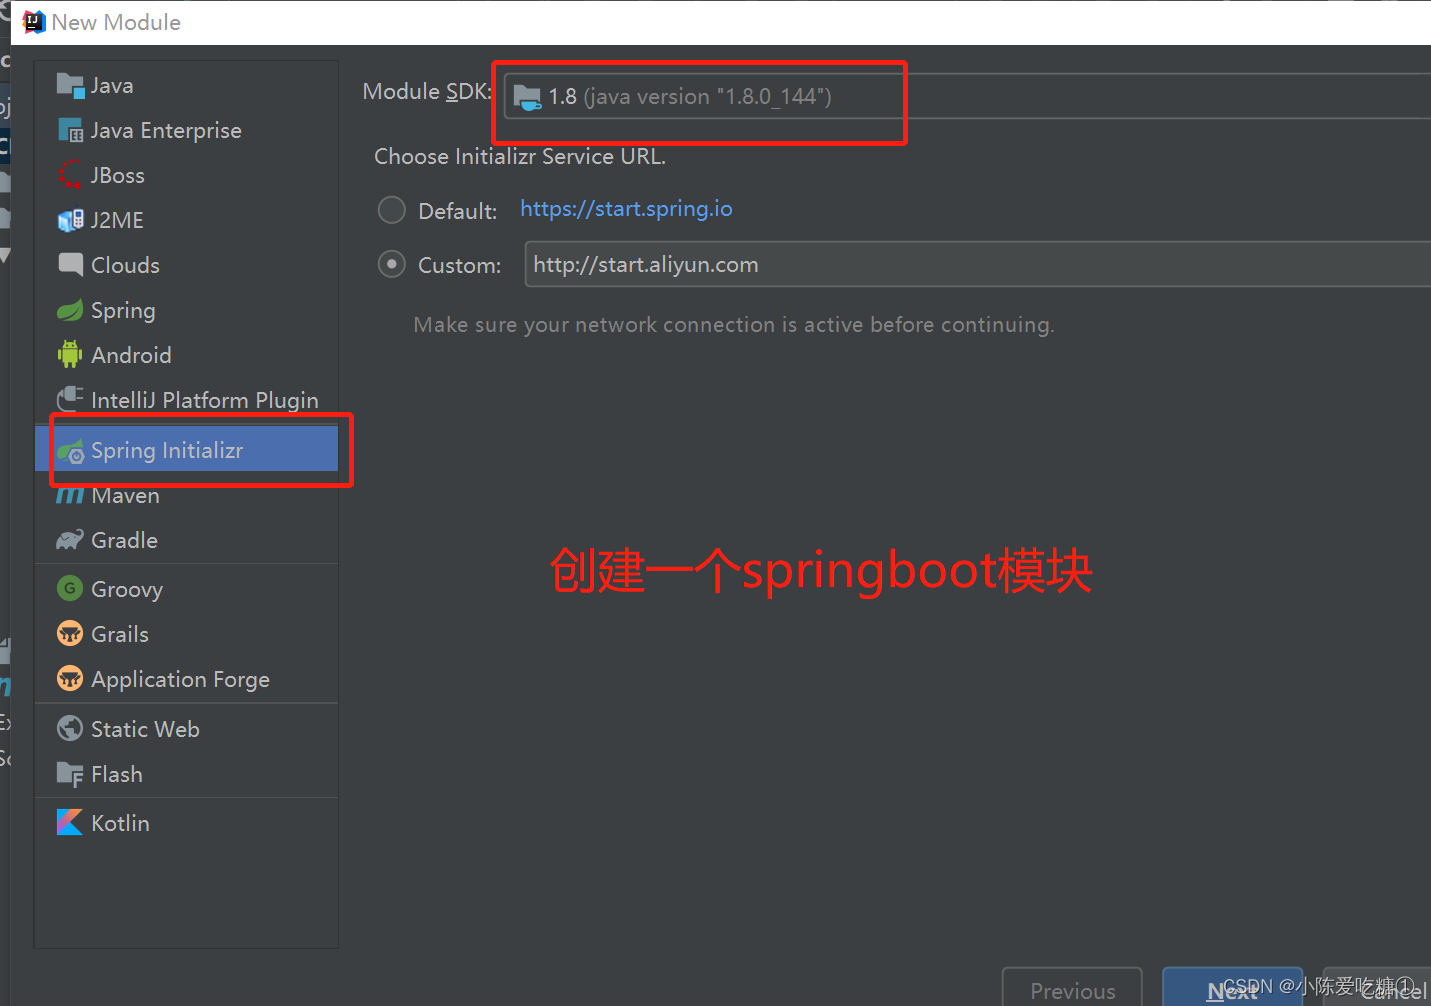Select Spring Initializr module type
This screenshot has width=1431, height=1006.
pyautogui.click(x=187, y=451)
